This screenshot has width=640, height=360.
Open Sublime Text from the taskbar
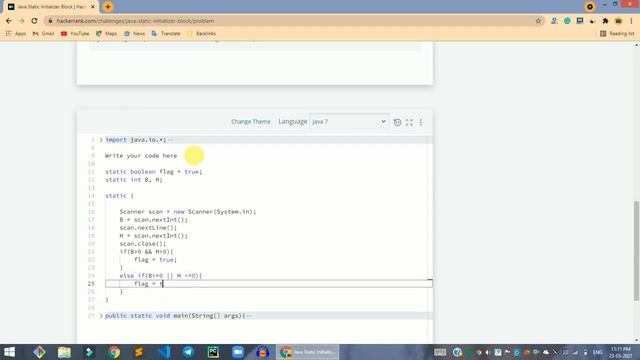point(139,352)
